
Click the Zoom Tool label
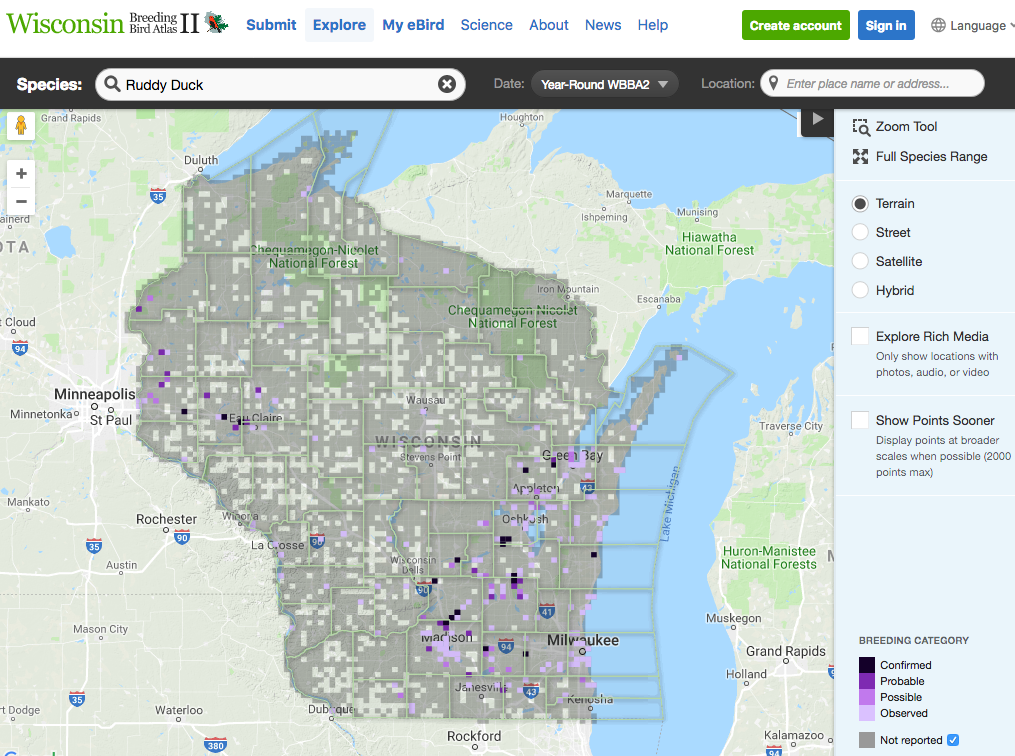[906, 127]
